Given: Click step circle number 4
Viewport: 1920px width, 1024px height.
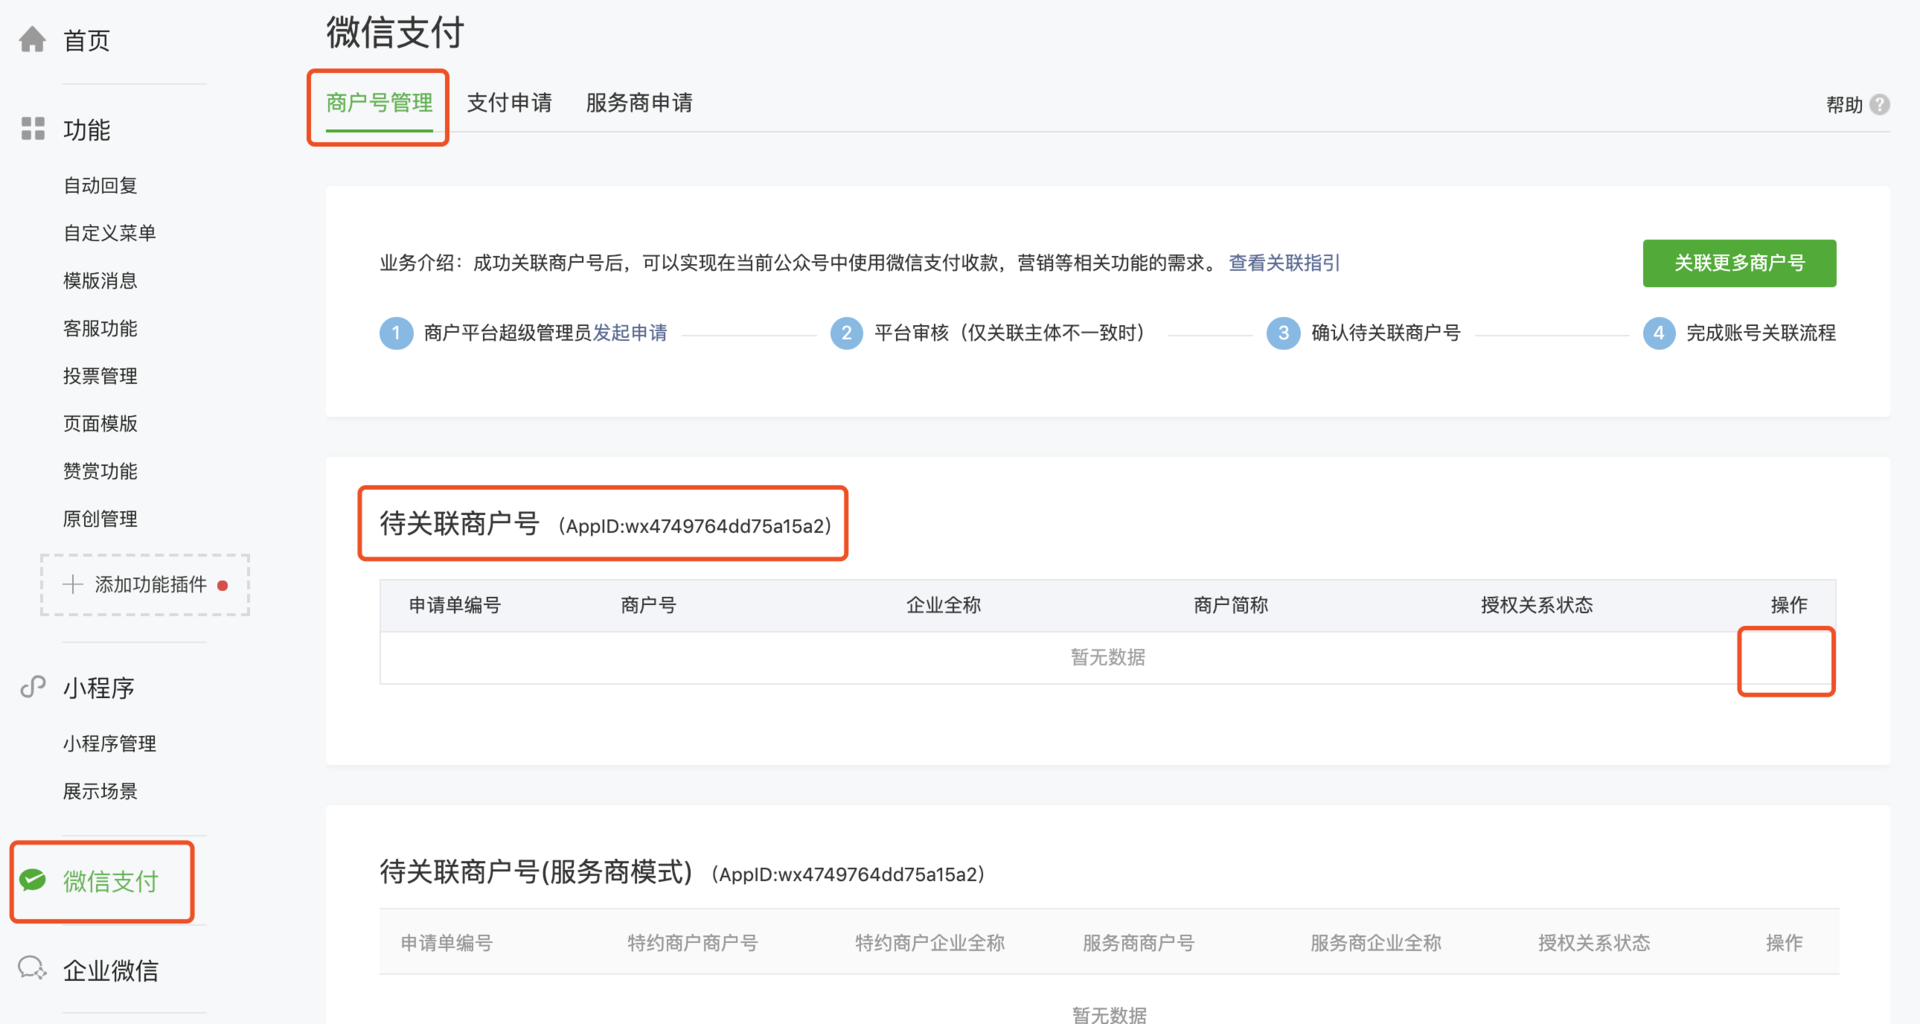Looking at the screenshot, I should [x=1658, y=333].
